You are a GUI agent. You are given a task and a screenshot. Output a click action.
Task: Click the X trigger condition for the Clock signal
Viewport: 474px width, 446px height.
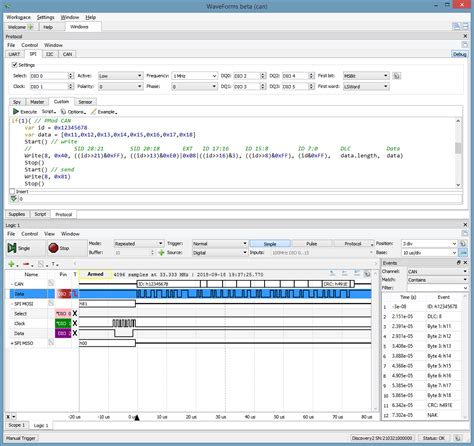tap(75, 323)
